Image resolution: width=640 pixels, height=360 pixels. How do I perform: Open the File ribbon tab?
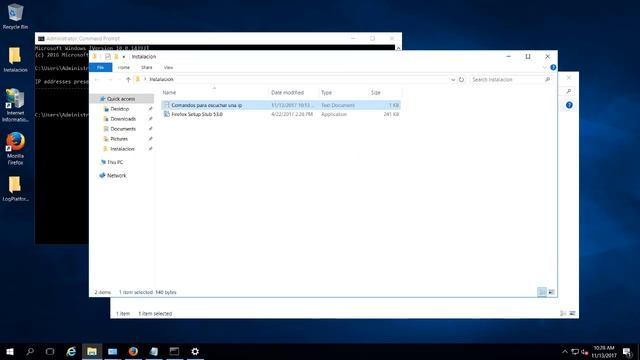100,67
